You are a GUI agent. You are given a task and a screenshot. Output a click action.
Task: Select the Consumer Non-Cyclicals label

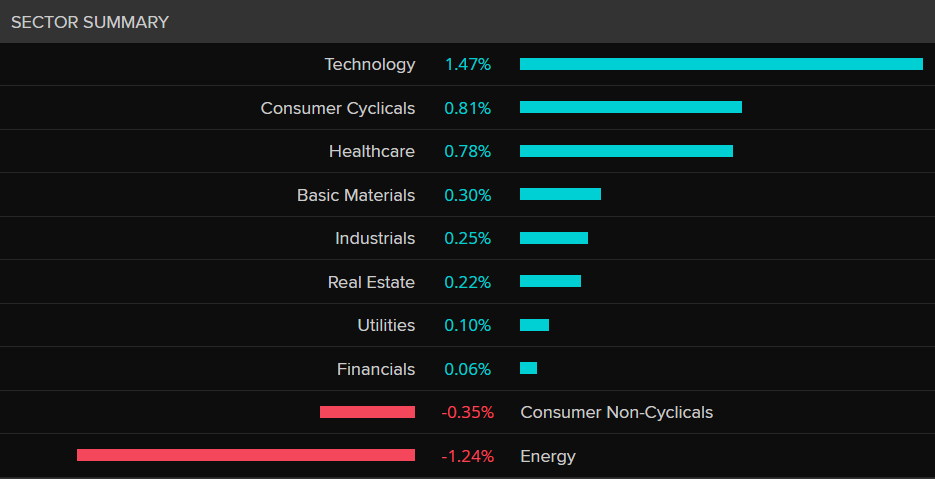pyautogui.click(x=616, y=412)
